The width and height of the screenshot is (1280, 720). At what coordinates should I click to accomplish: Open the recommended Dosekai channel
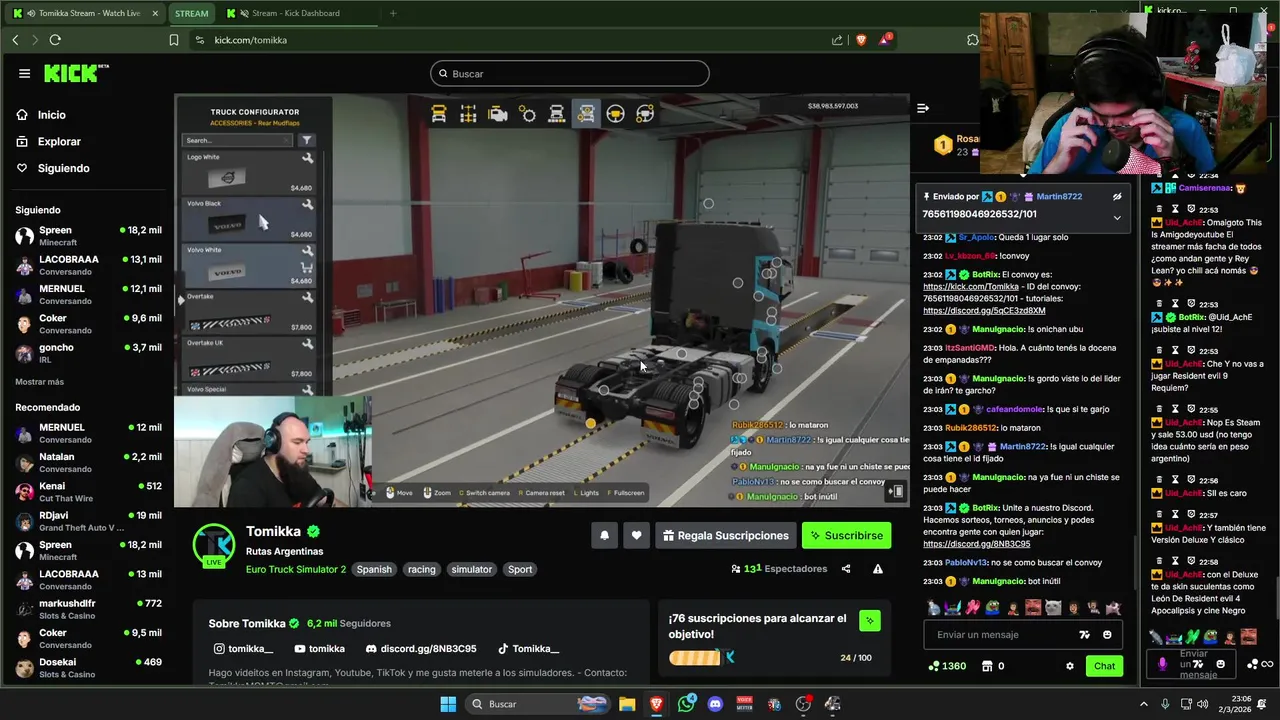(x=88, y=668)
